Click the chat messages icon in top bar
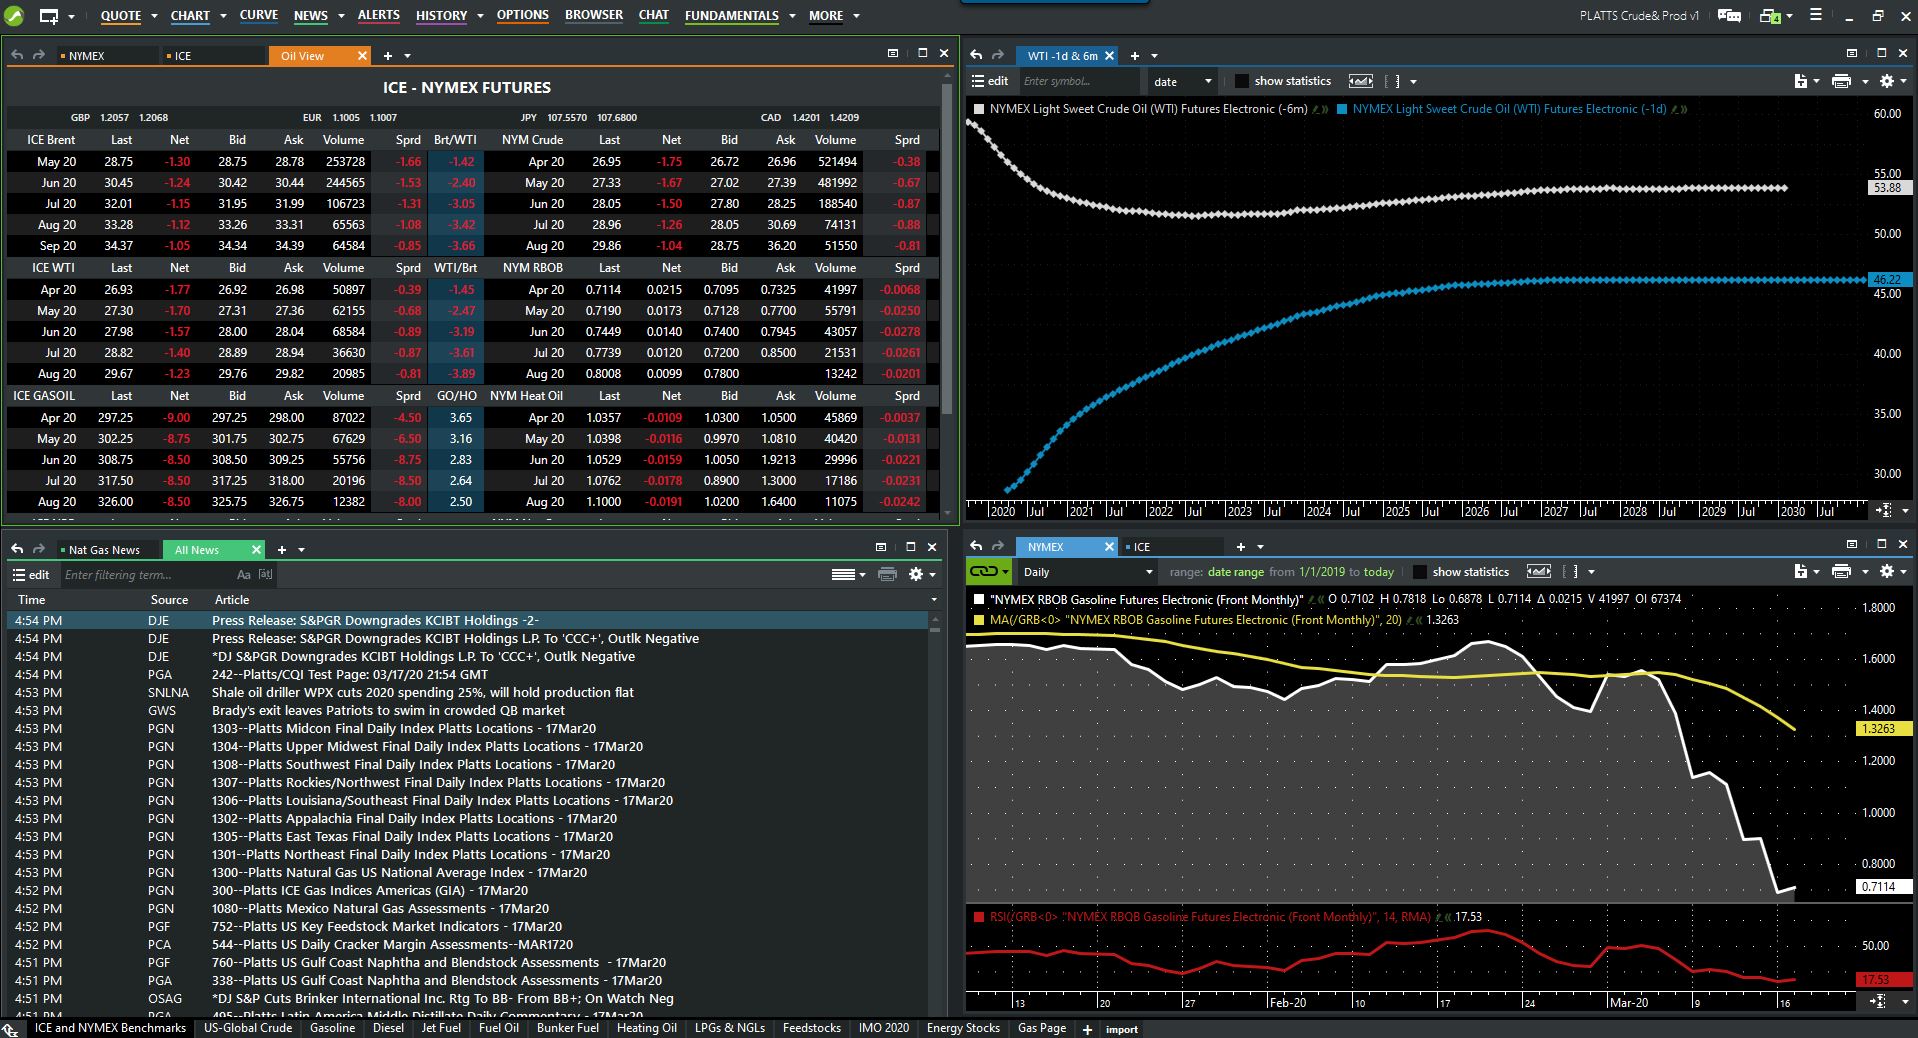This screenshot has width=1918, height=1038. pos(1729,15)
